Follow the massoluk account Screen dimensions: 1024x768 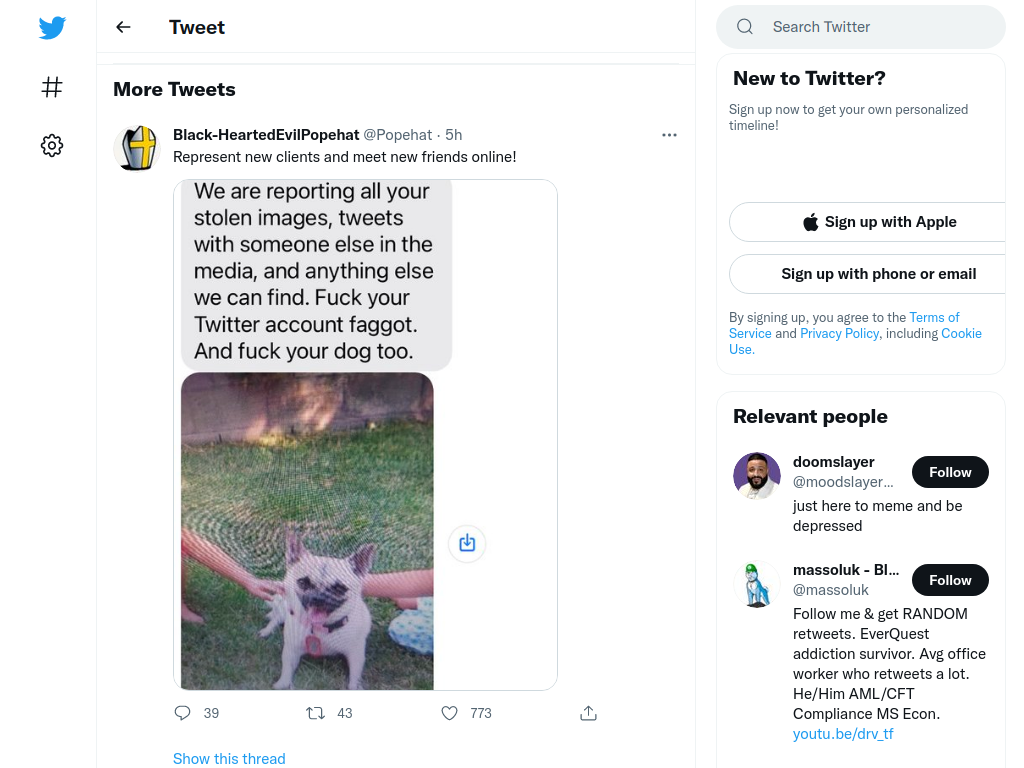coord(950,580)
